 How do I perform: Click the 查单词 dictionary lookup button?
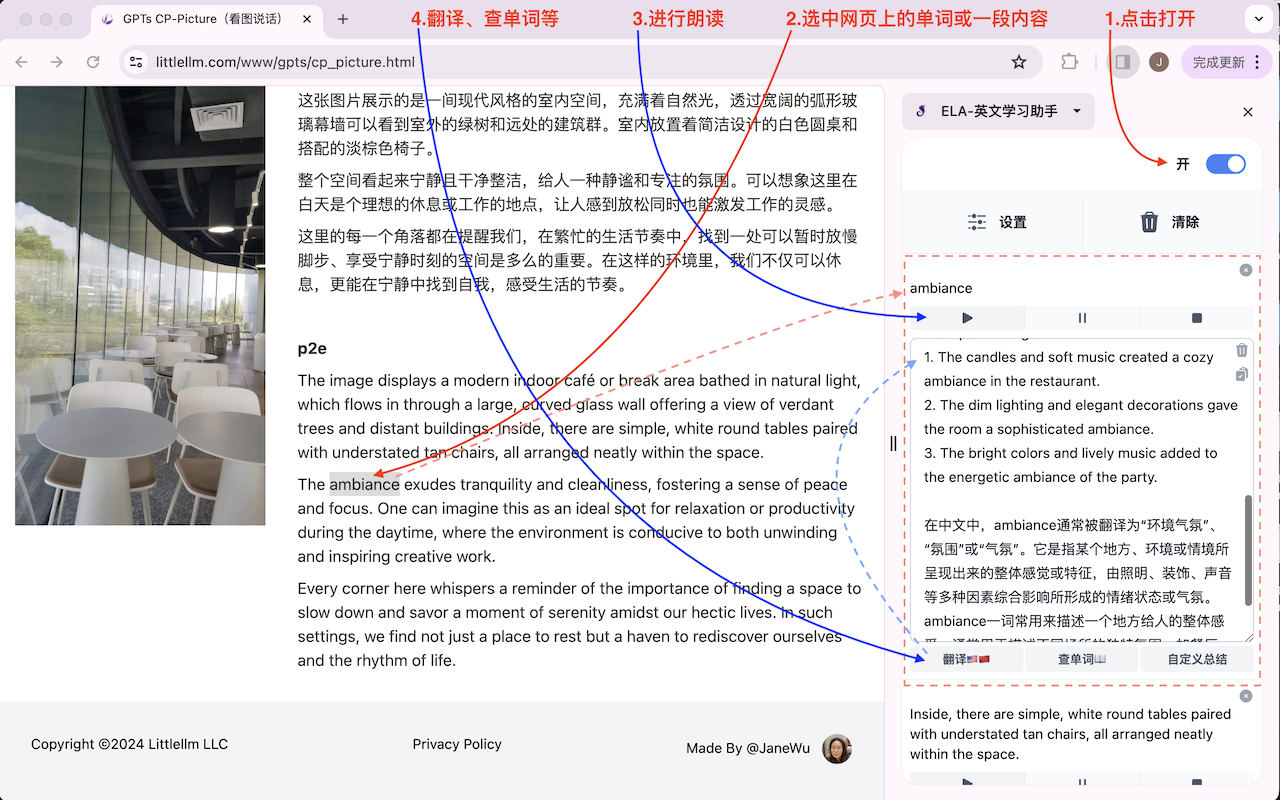click(1081, 659)
